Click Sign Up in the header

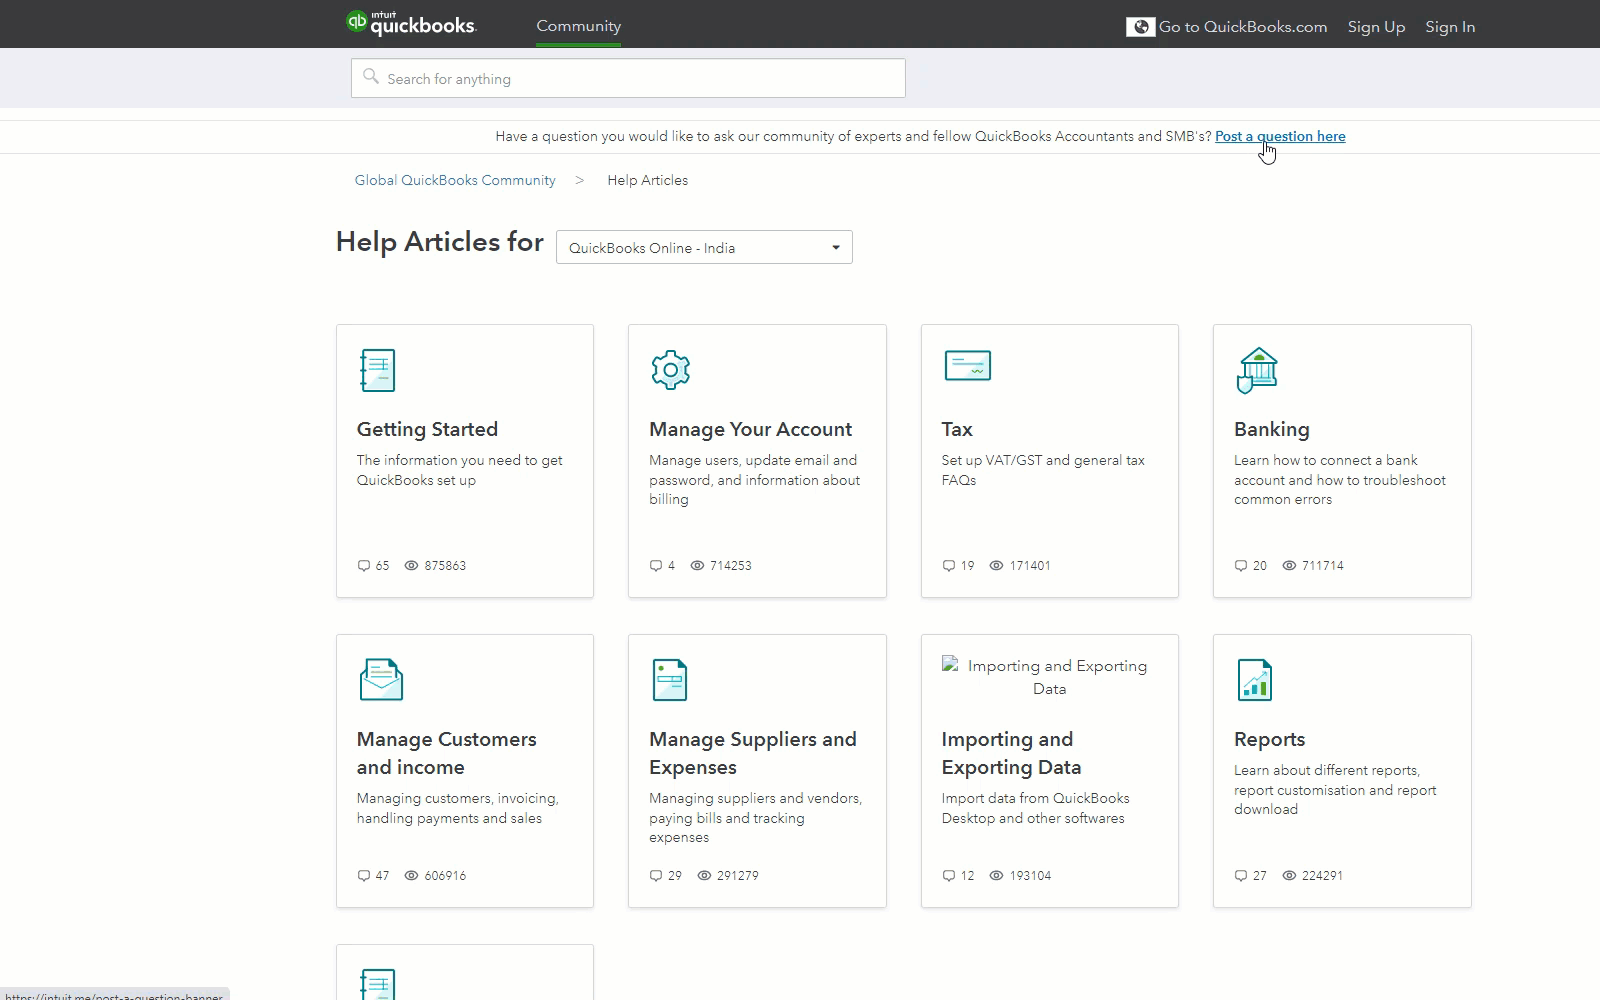[1376, 27]
